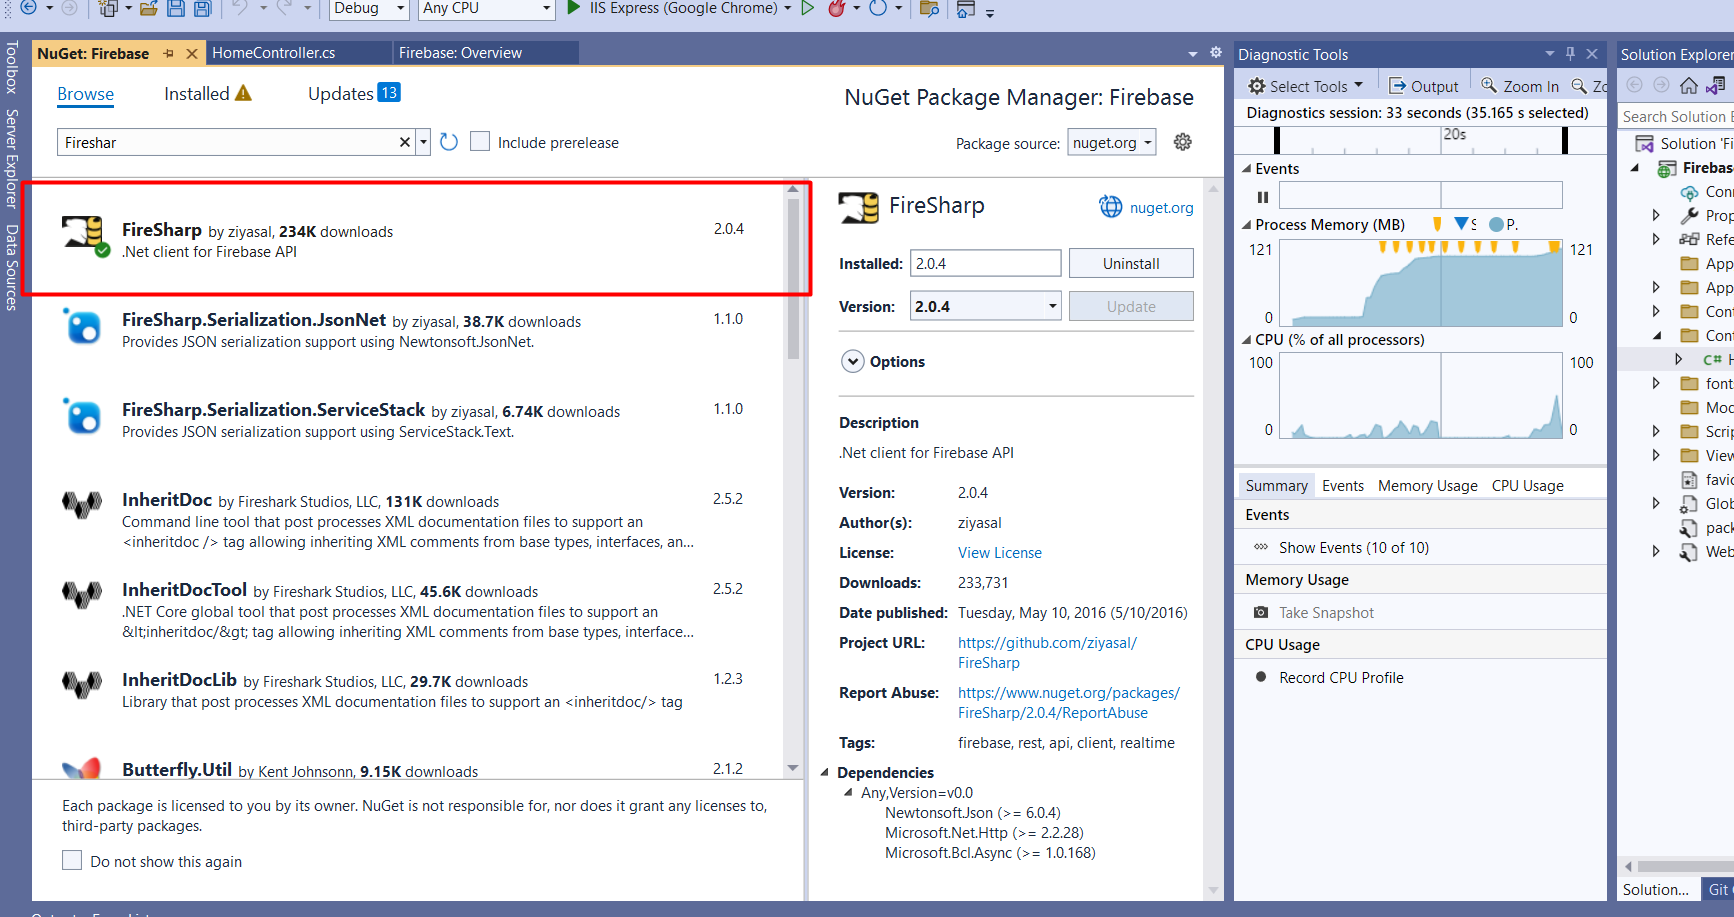This screenshot has height=917, width=1734.
Task: Open the Any CPU platform dropdown
Action: click(546, 9)
